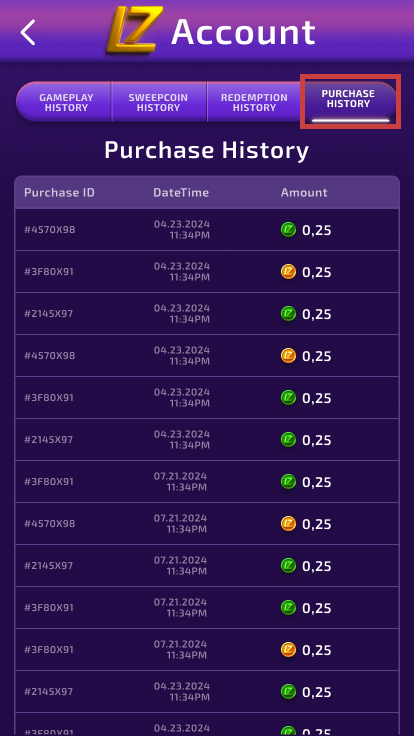Click the Account header title
The image size is (414, 736).
click(x=243, y=32)
